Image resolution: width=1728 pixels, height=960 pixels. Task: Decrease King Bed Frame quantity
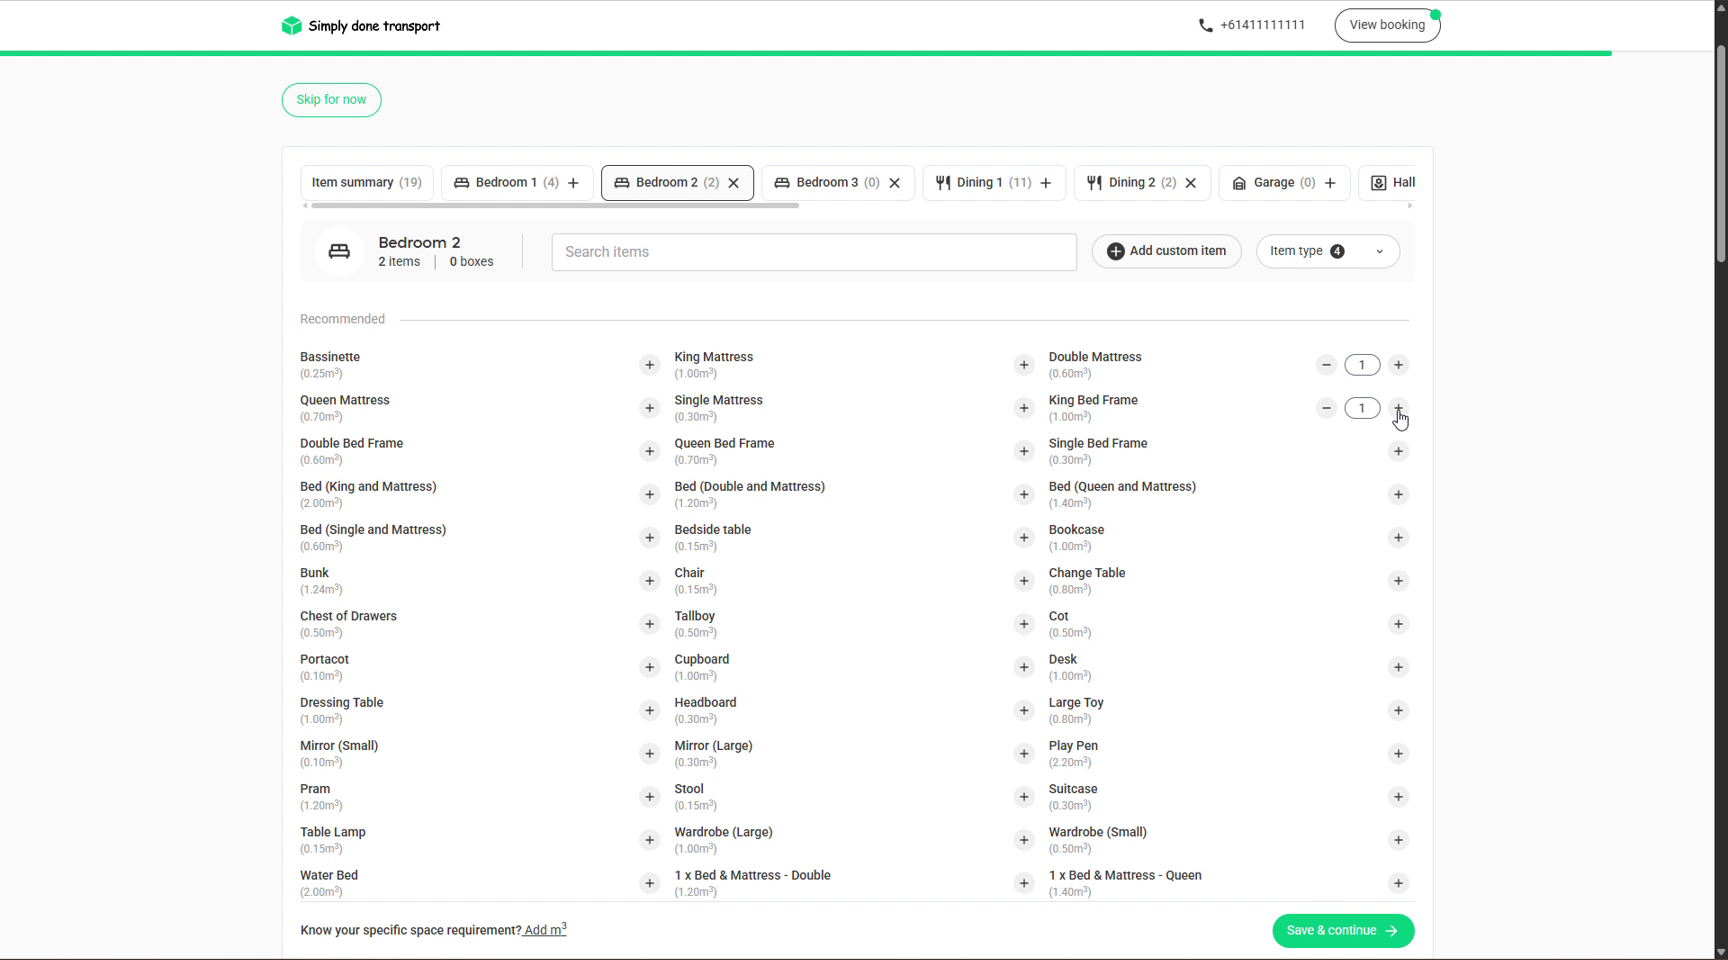pyautogui.click(x=1326, y=408)
